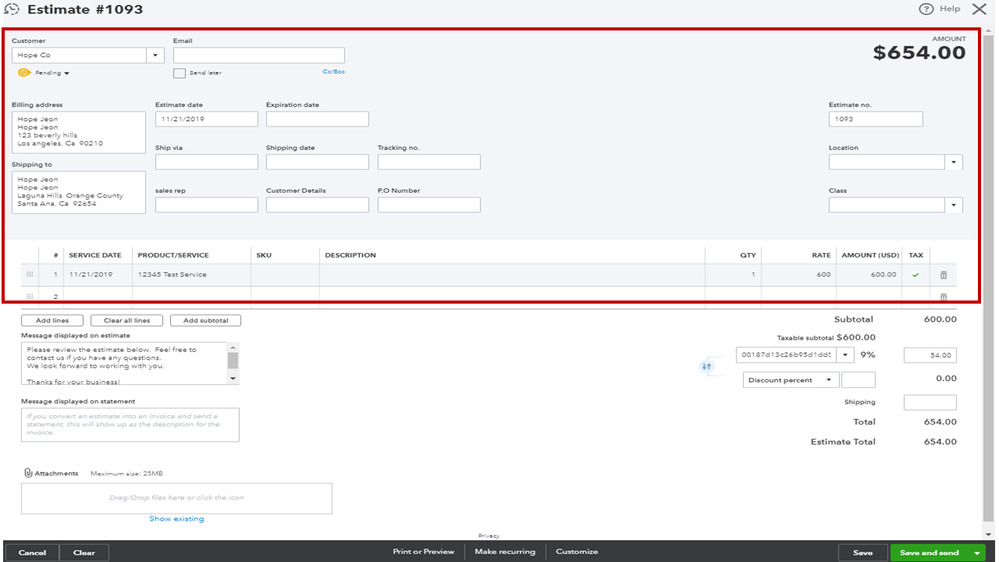The image size is (999, 562).
Task: Click the Shipping to address box
Action: 78,192
